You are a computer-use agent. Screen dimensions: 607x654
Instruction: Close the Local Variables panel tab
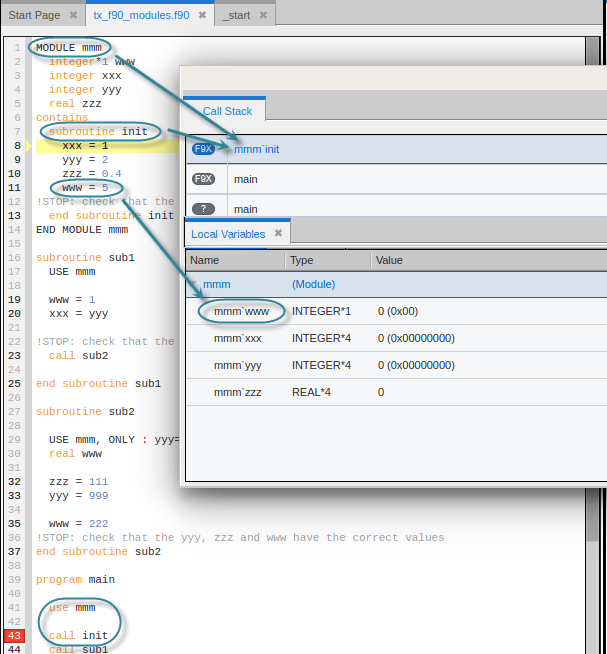pos(279,234)
